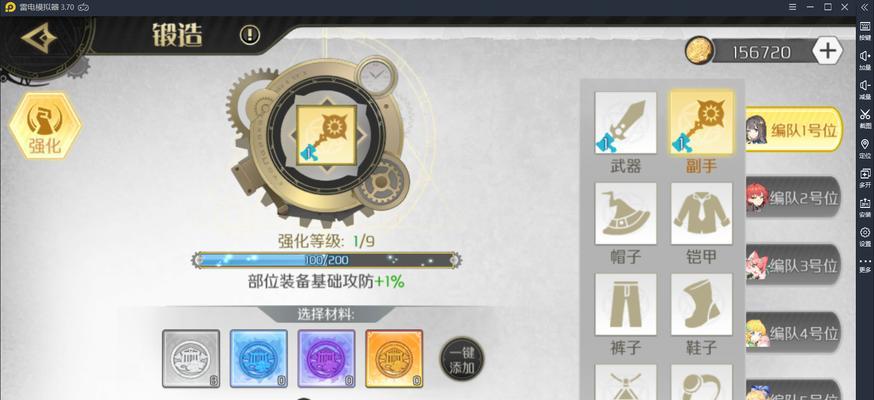This screenshot has width=874, height=400.
Task: Click the enhancement progress bar 100/200
Action: [x=327, y=260]
